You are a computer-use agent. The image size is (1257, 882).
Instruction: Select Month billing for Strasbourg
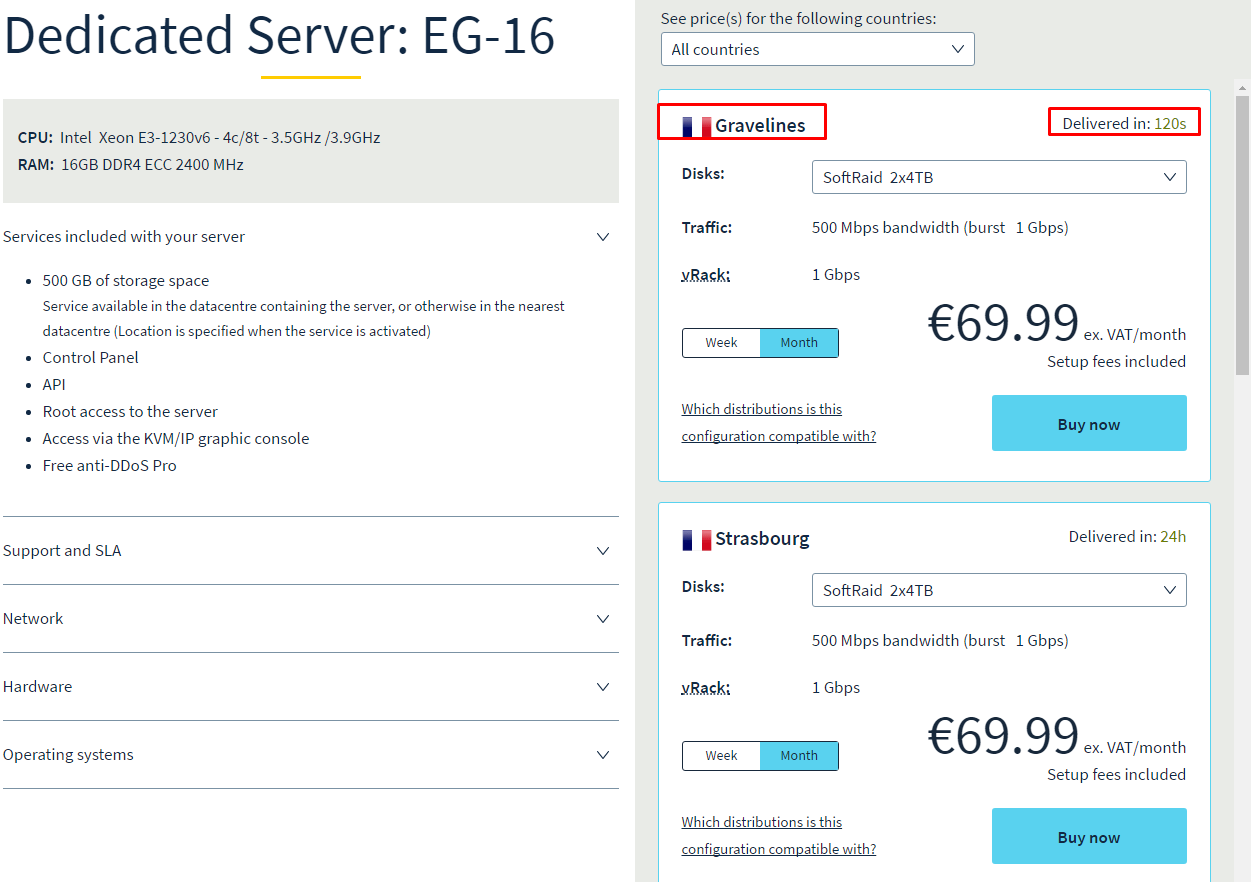click(x=799, y=756)
